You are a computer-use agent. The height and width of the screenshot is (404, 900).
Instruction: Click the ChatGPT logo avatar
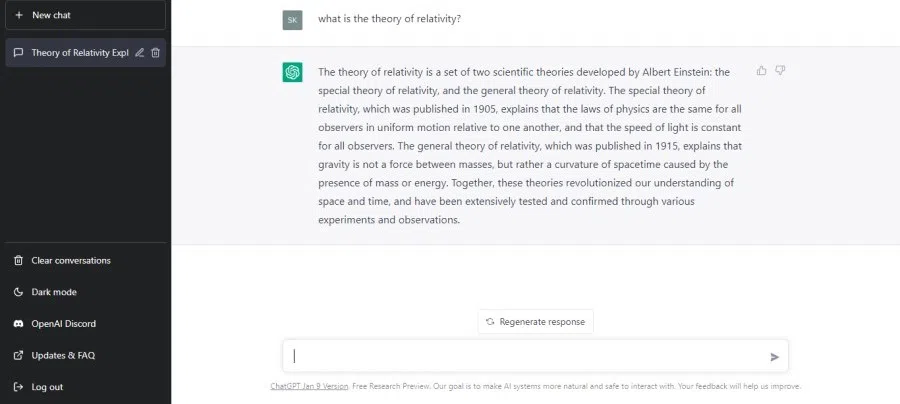(292, 72)
